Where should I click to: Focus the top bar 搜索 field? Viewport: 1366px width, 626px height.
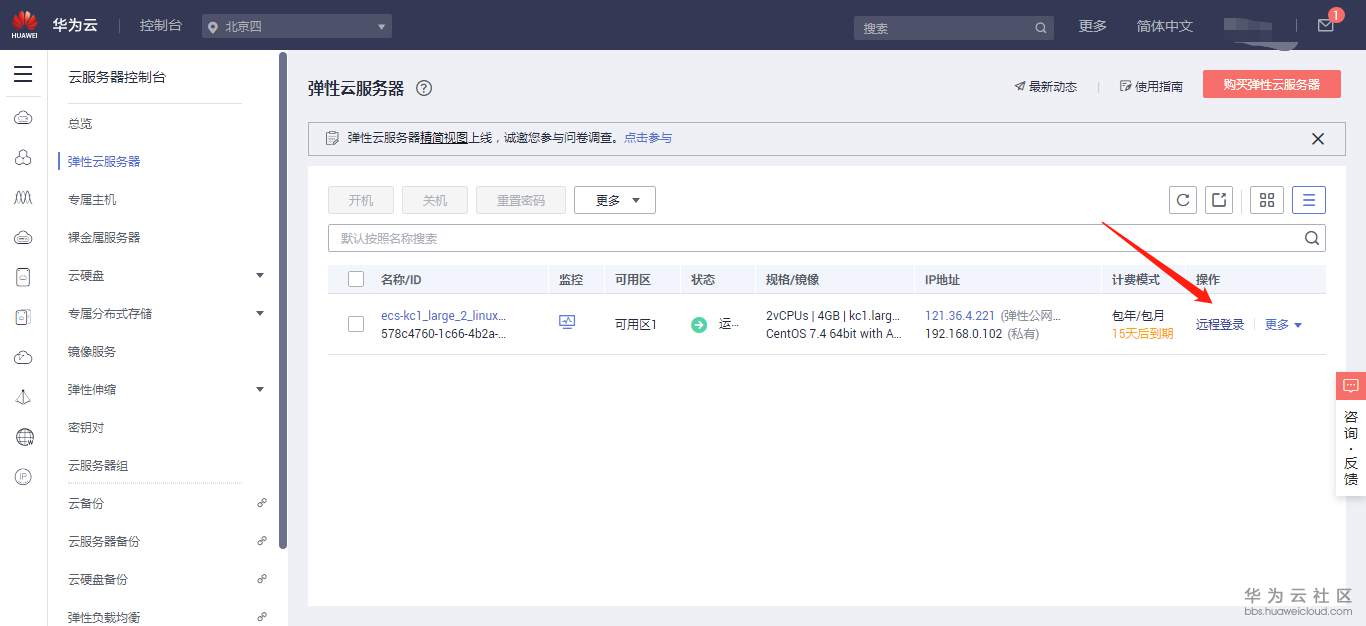click(x=954, y=28)
